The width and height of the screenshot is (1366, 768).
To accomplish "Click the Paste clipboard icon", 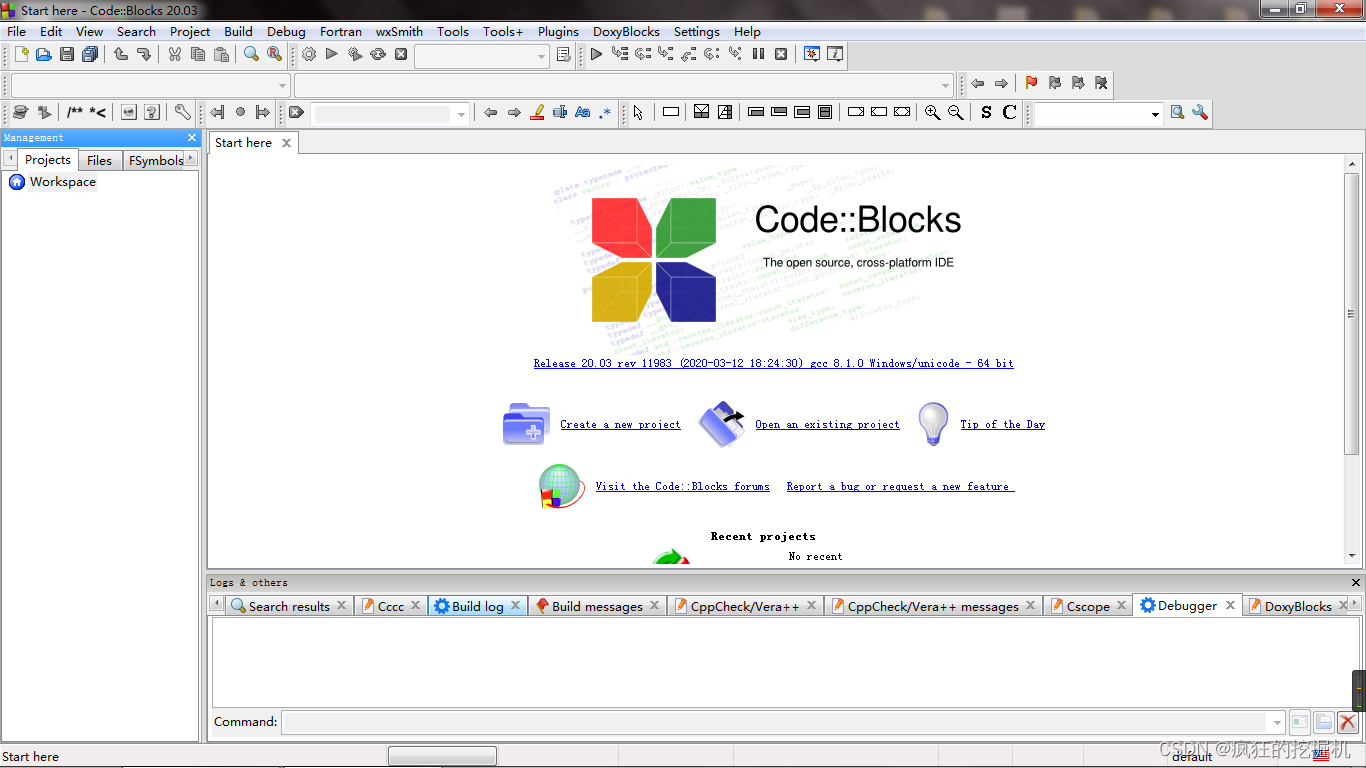I will (x=221, y=54).
